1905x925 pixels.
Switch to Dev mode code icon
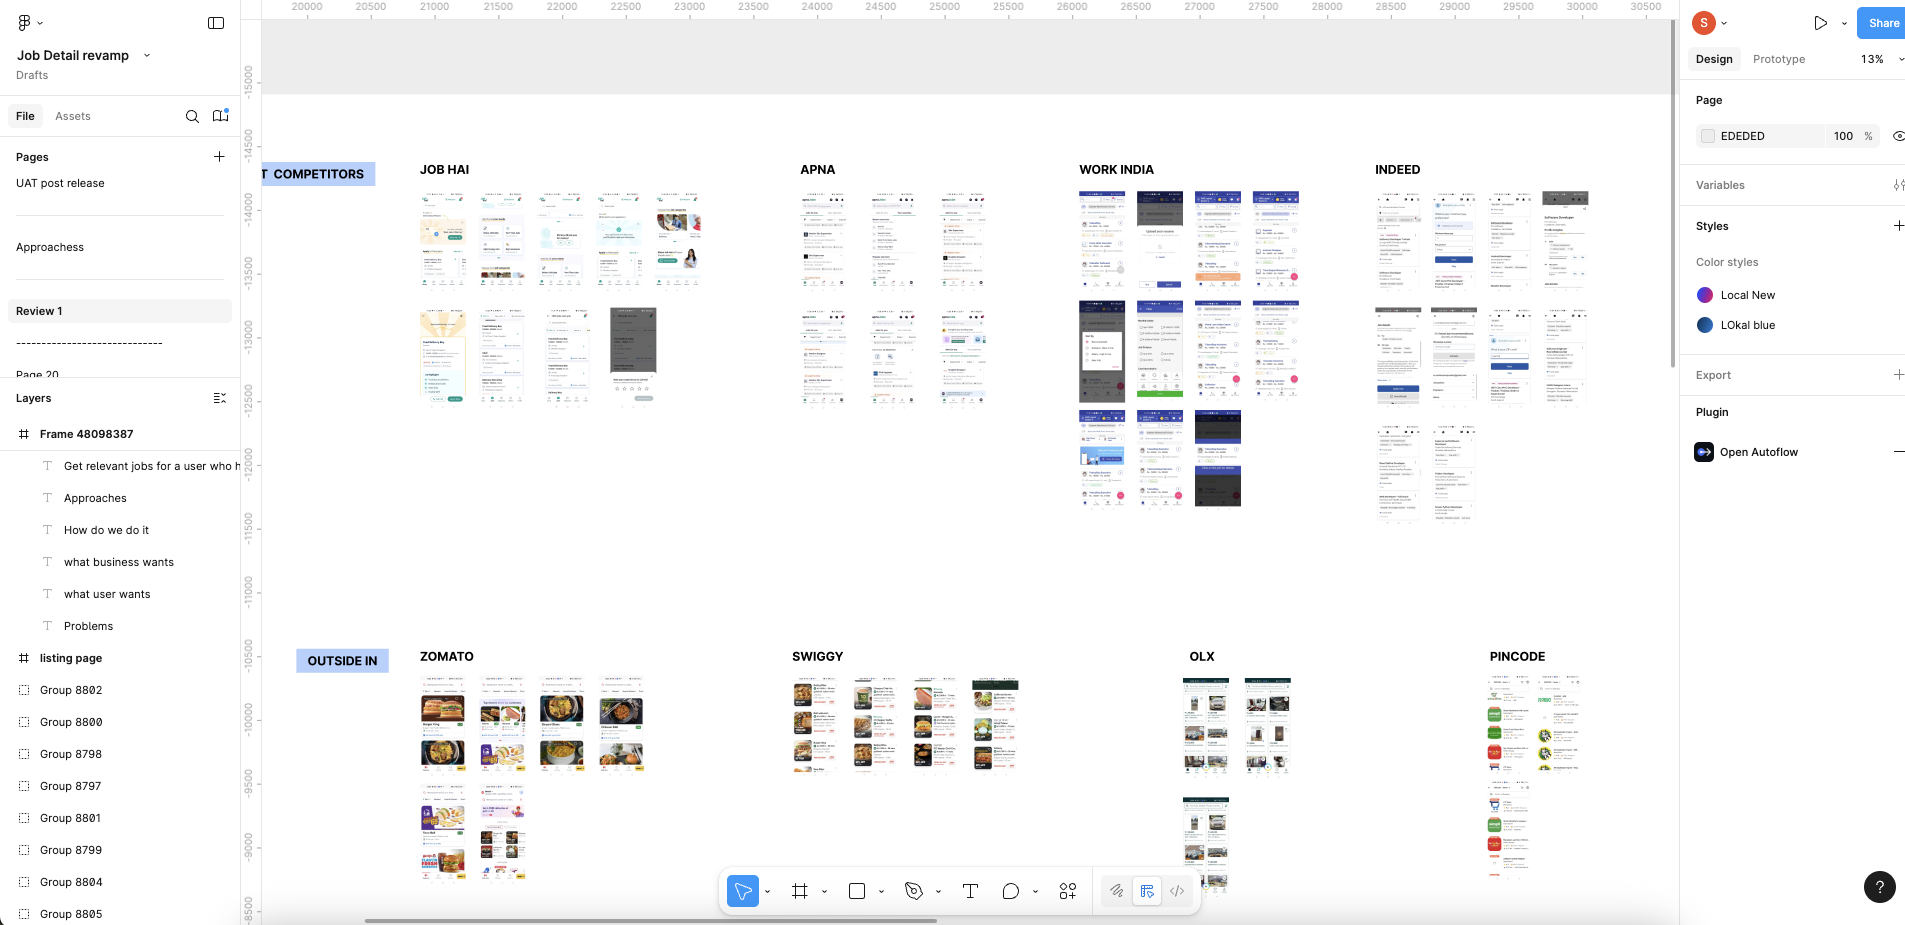(x=1177, y=891)
